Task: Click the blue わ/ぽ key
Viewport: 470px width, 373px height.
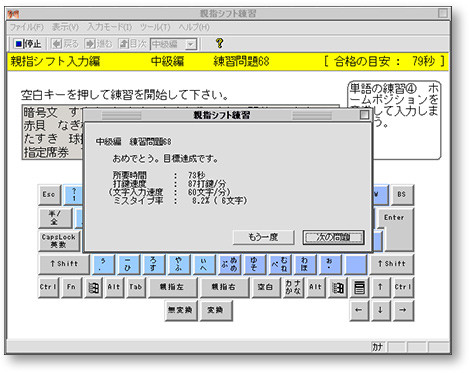Action: pos(305,264)
